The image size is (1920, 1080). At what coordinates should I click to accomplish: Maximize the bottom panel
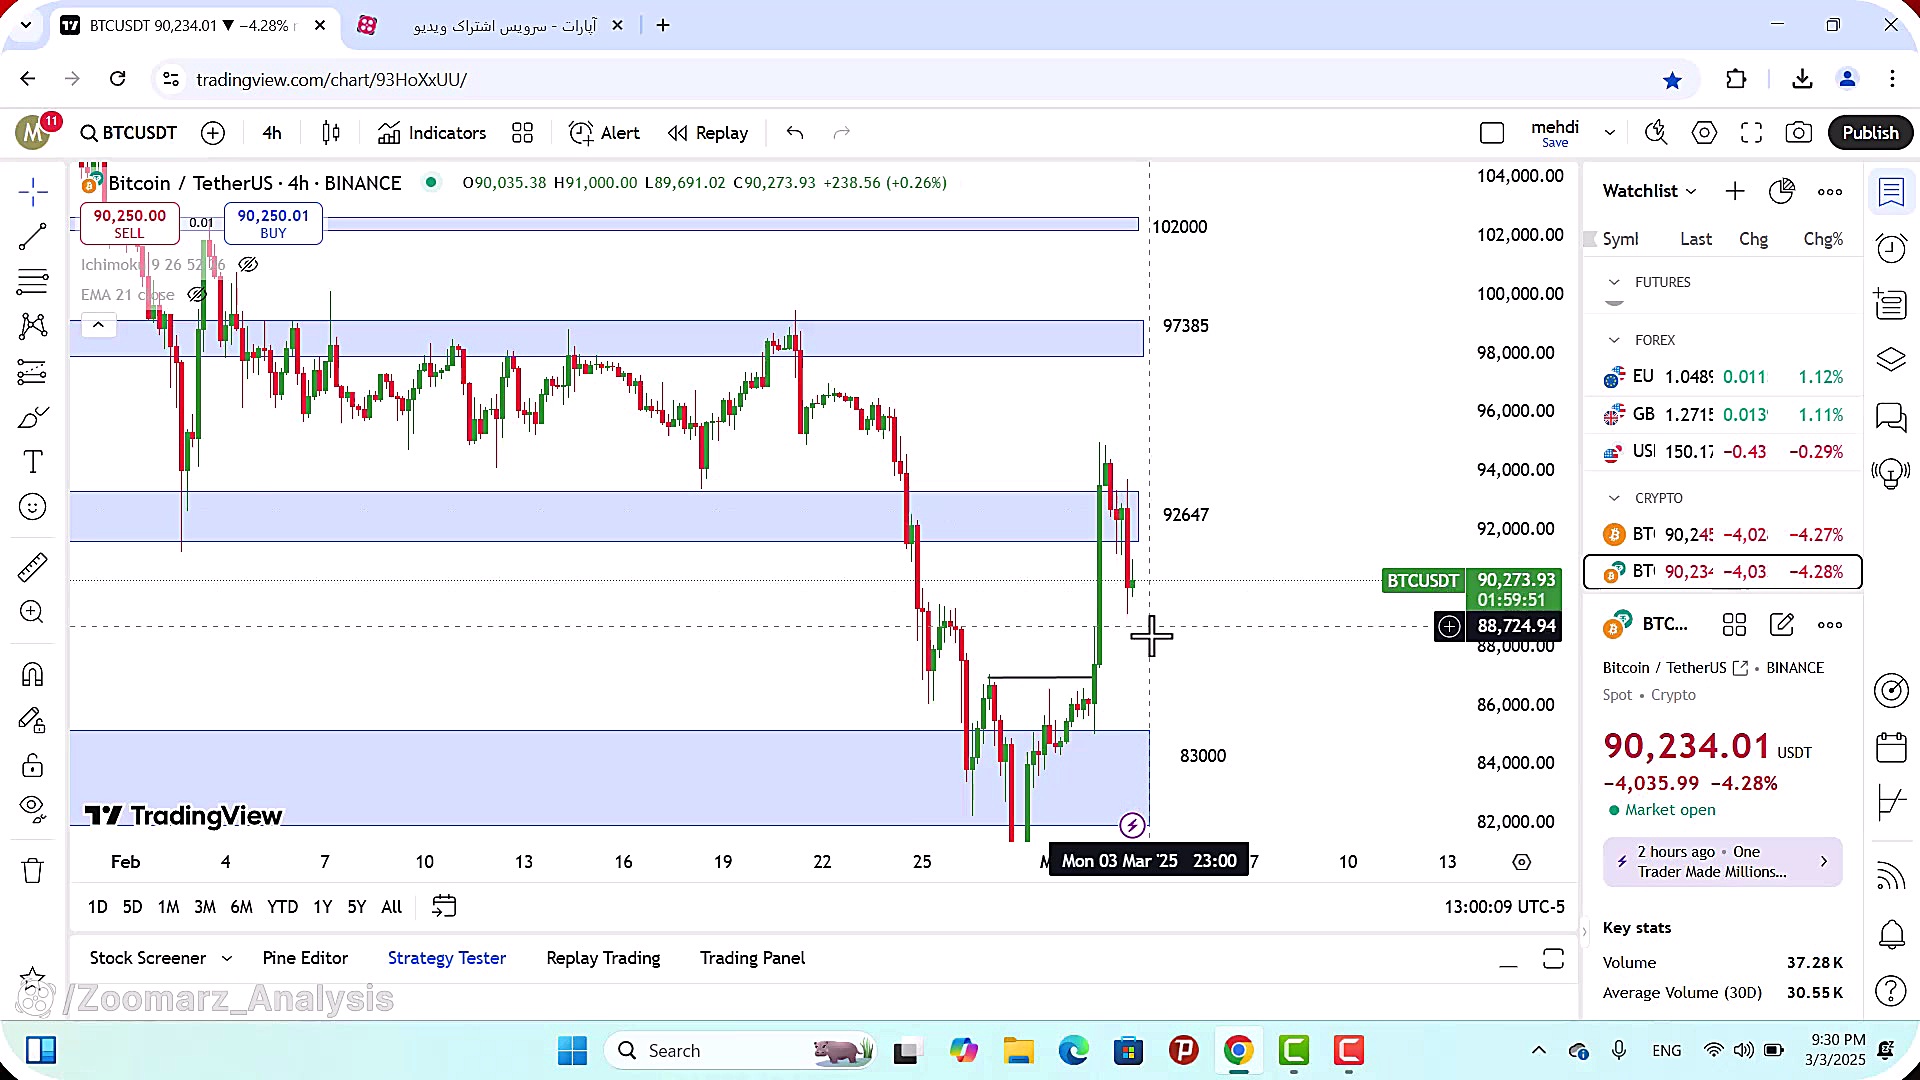[x=1553, y=959]
